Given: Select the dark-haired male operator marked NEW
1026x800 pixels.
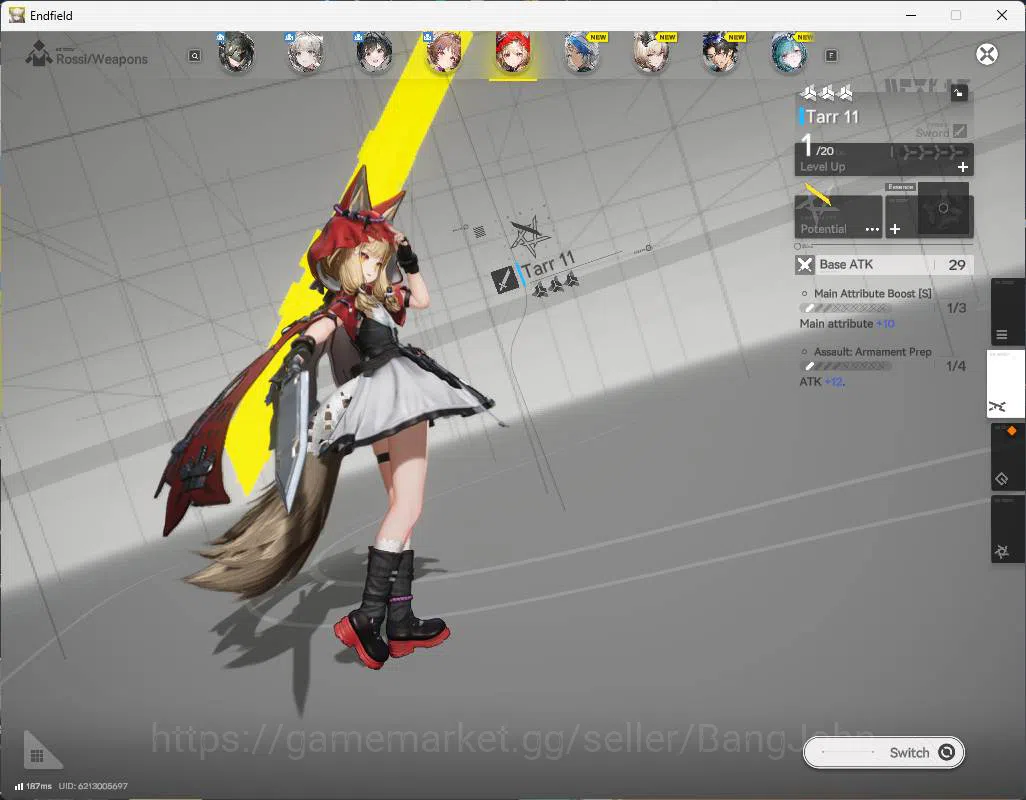Looking at the screenshot, I should click(x=720, y=52).
